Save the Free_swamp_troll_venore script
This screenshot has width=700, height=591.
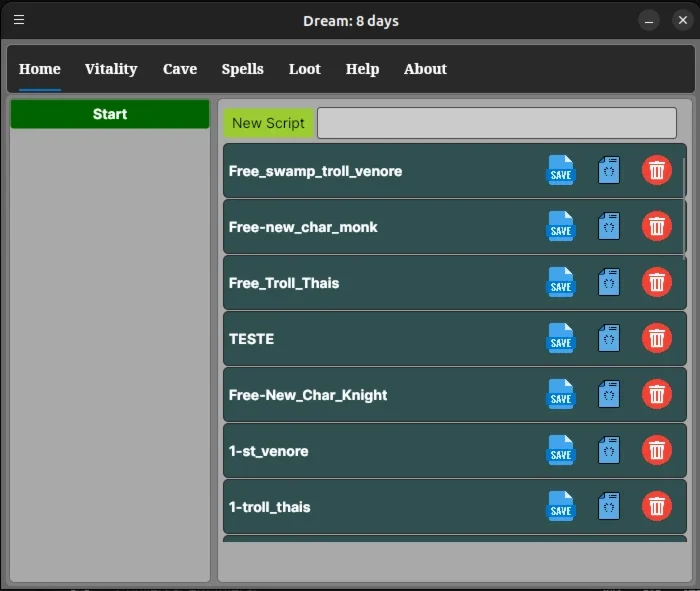561,170
